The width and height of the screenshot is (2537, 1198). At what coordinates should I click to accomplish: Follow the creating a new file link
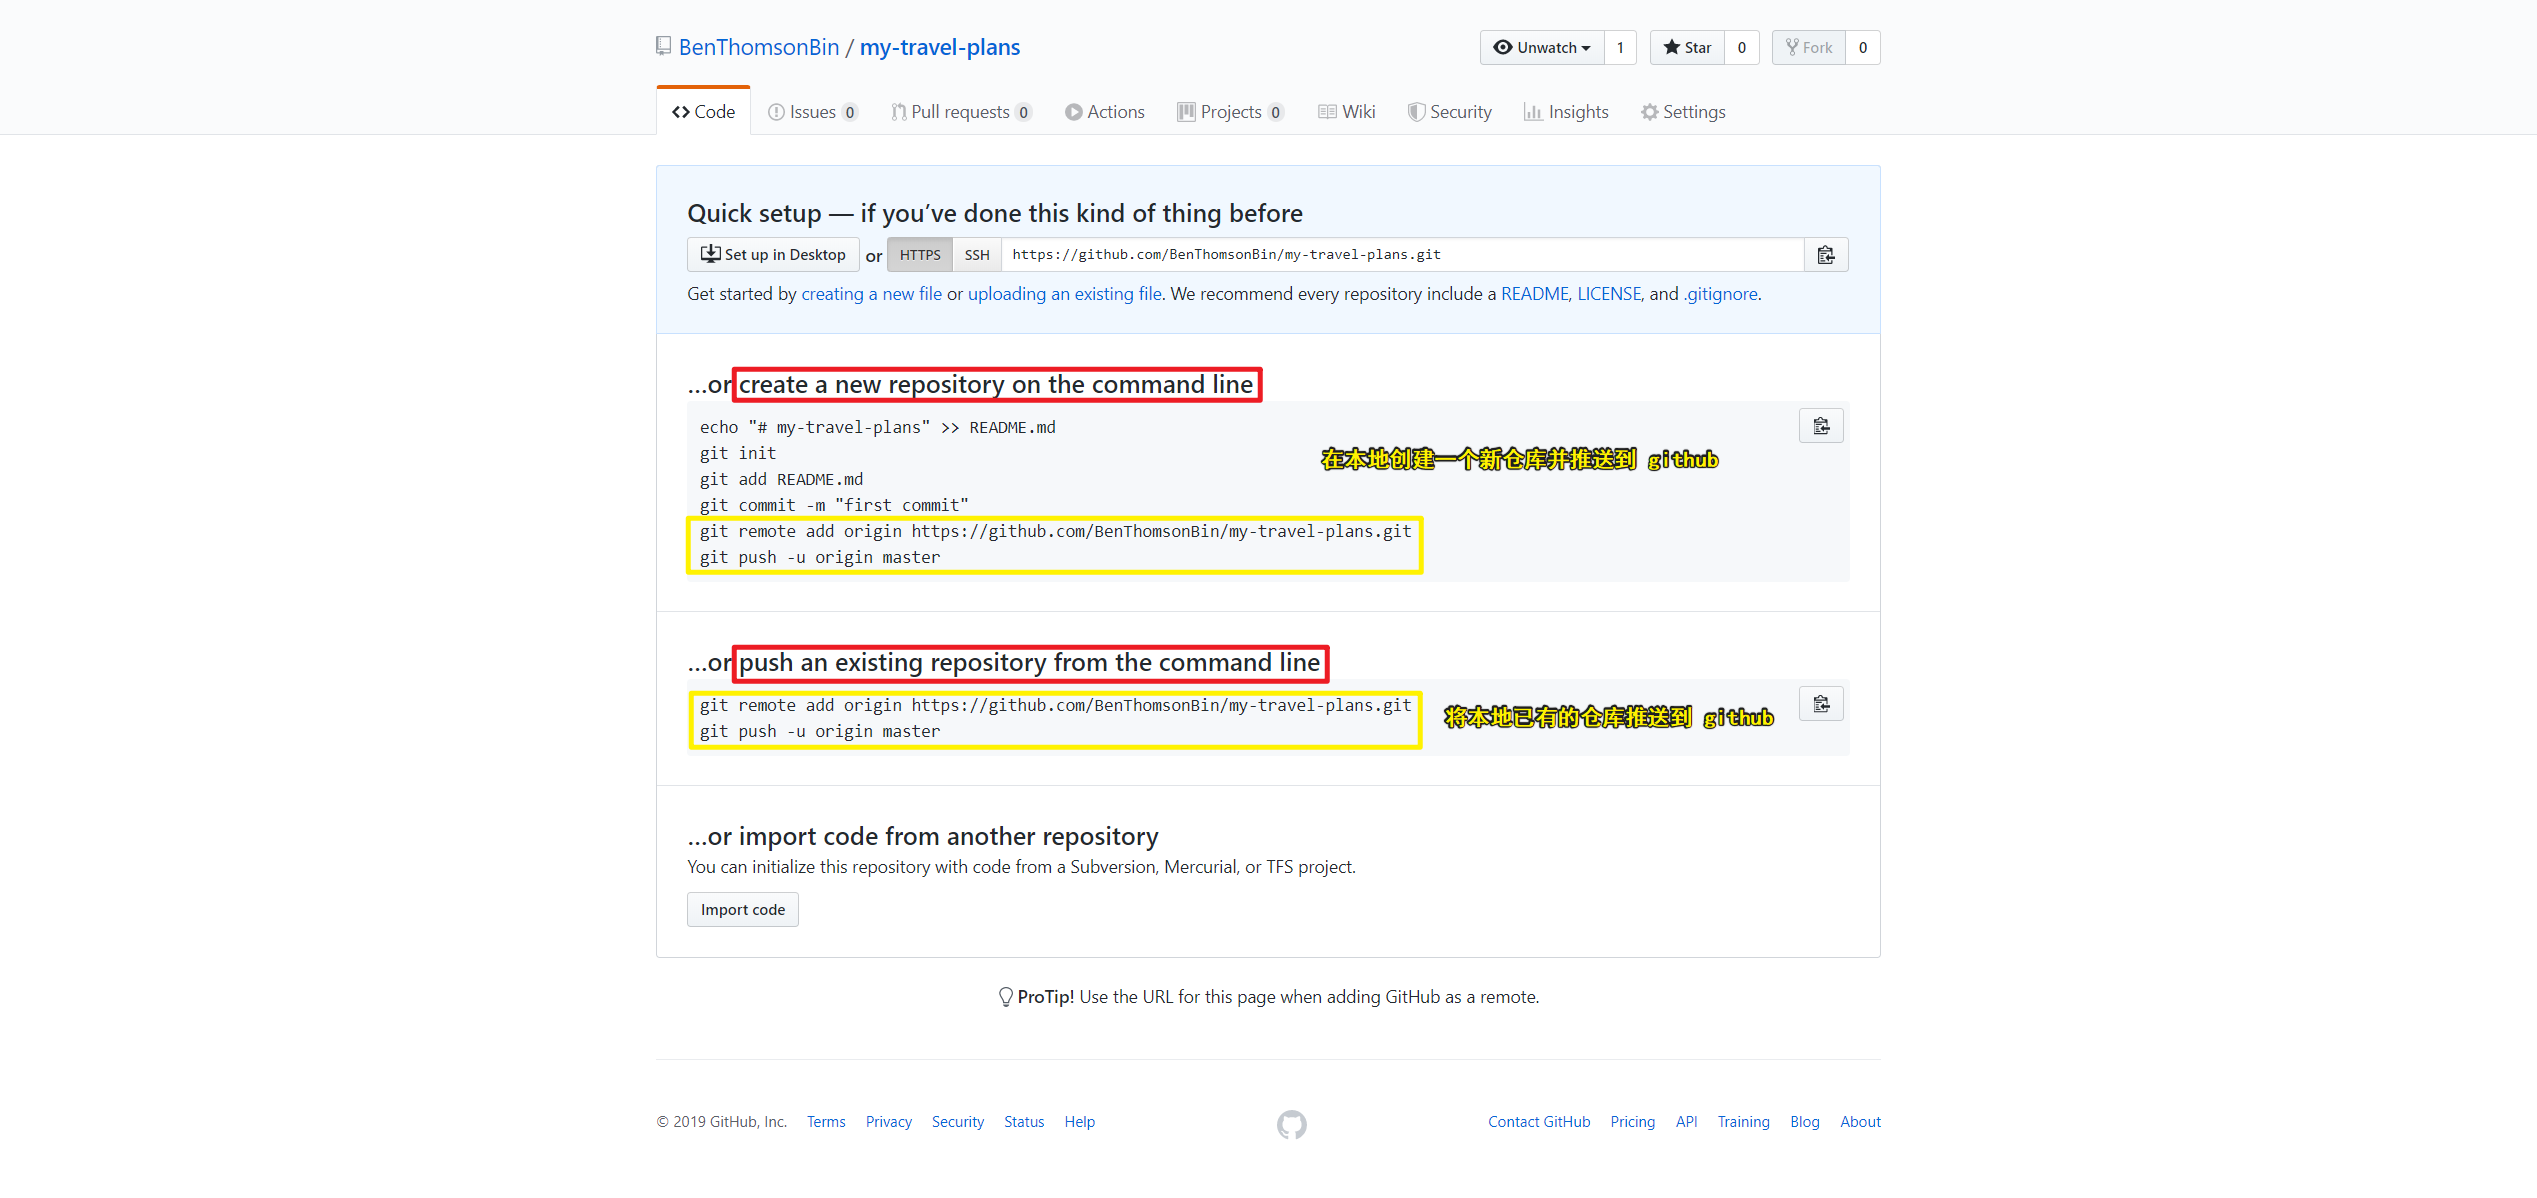(872, 294)
